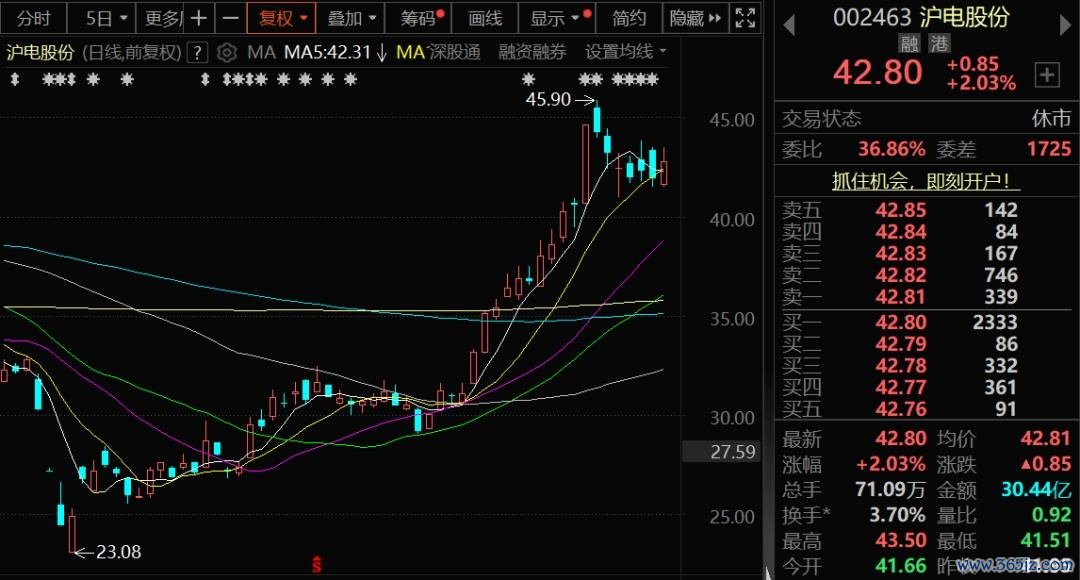The width and height of the screenshot is (1080, 580).
Task: Open the 设置均线 dropdown
Action: (x=626, y=52)
